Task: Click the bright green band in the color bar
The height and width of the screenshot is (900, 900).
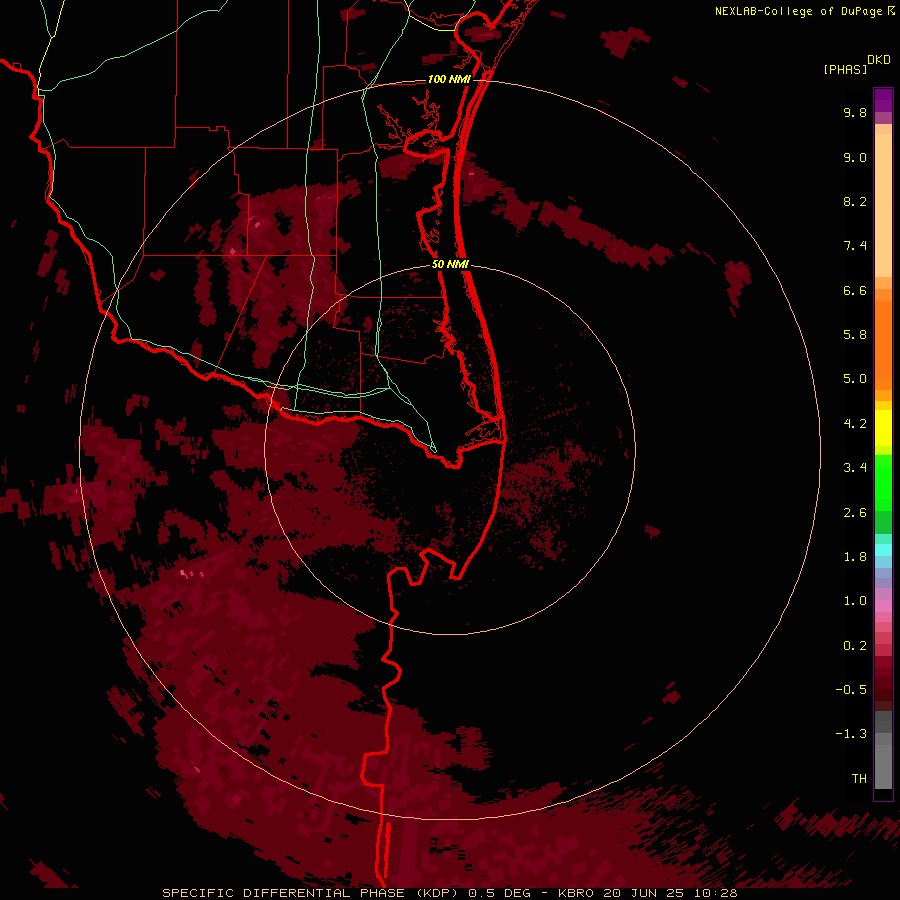Action: click(883, 483)
